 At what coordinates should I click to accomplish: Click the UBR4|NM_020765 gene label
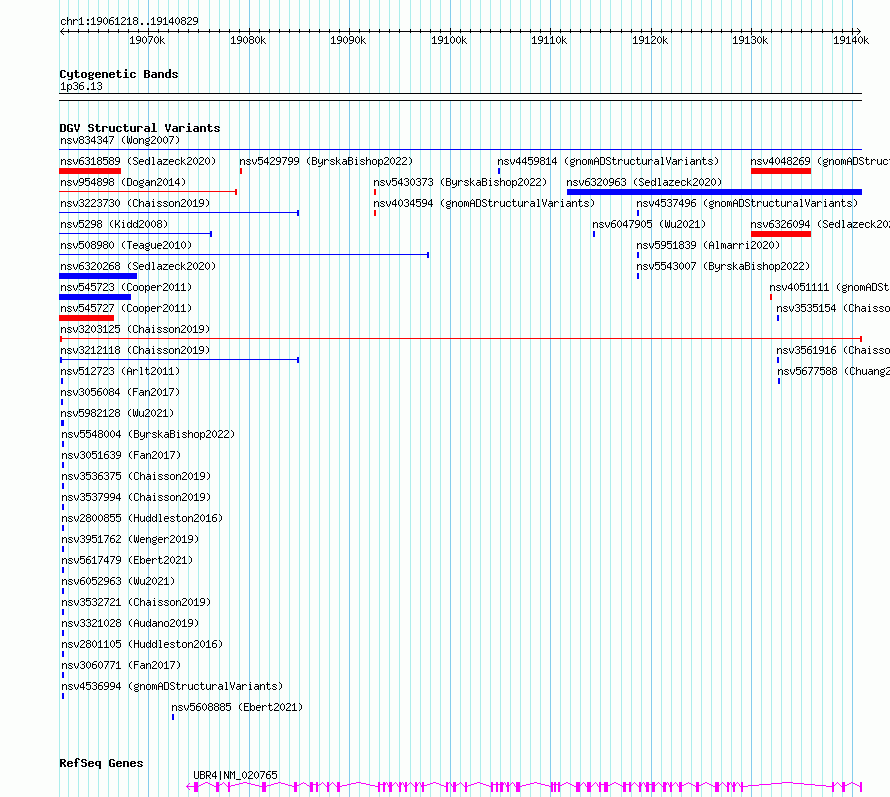236,775
